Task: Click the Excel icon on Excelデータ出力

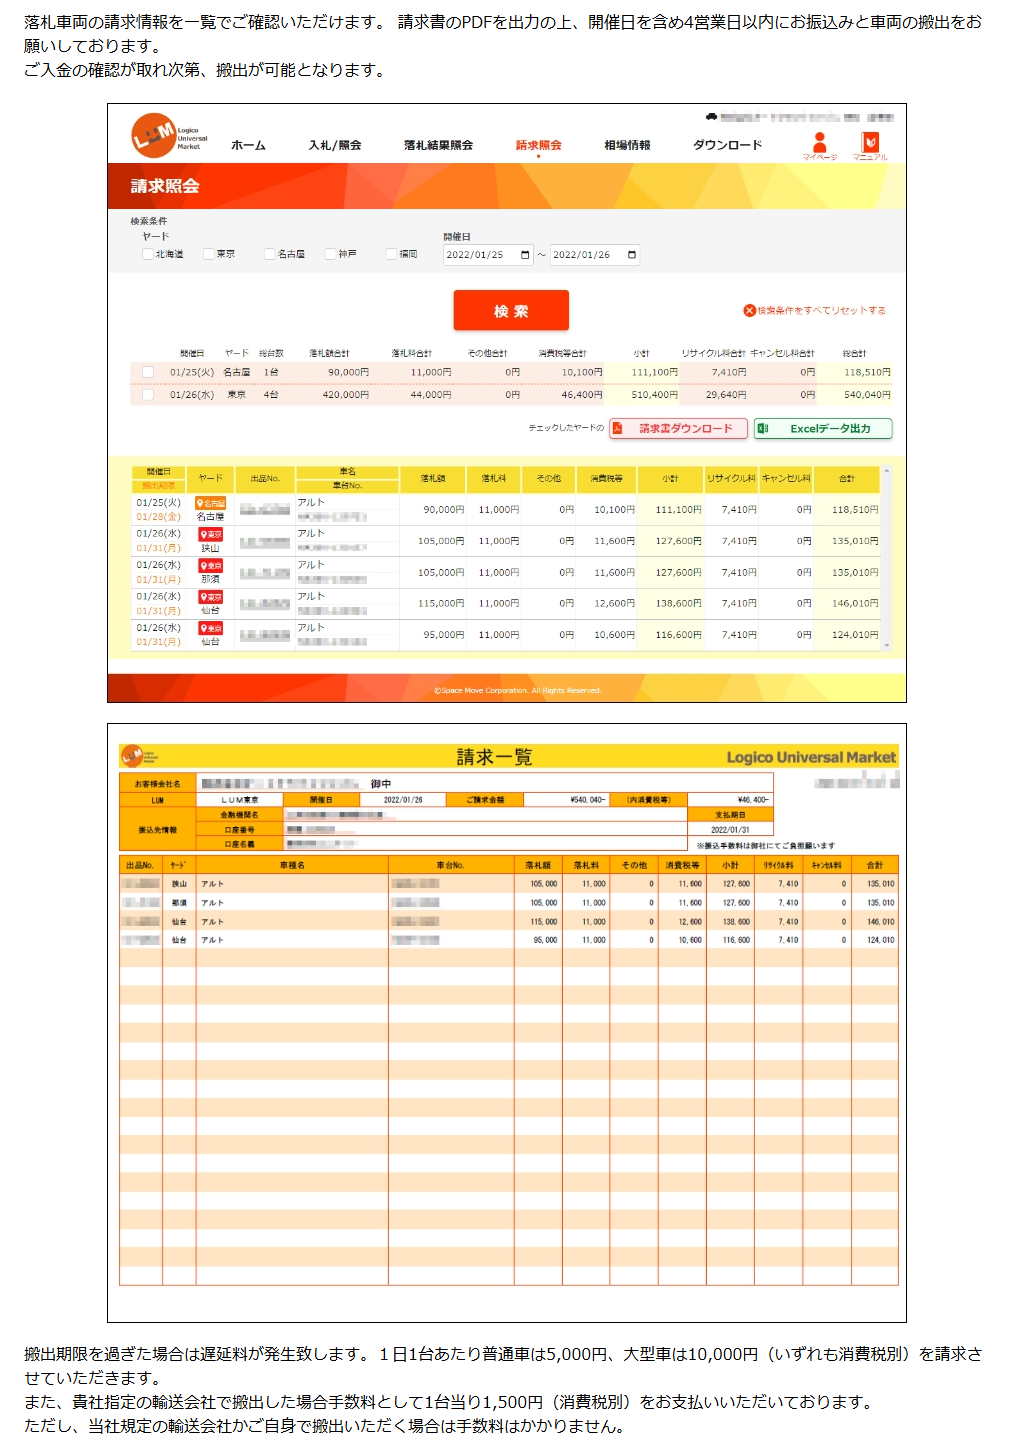Action: pyautogui.click(x=763, y=429)
